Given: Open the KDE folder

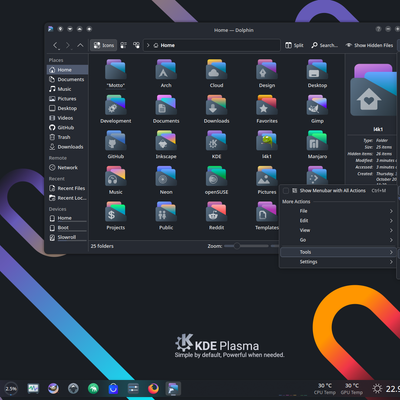Looking at the screenshot, I should (x=216, y=144).
